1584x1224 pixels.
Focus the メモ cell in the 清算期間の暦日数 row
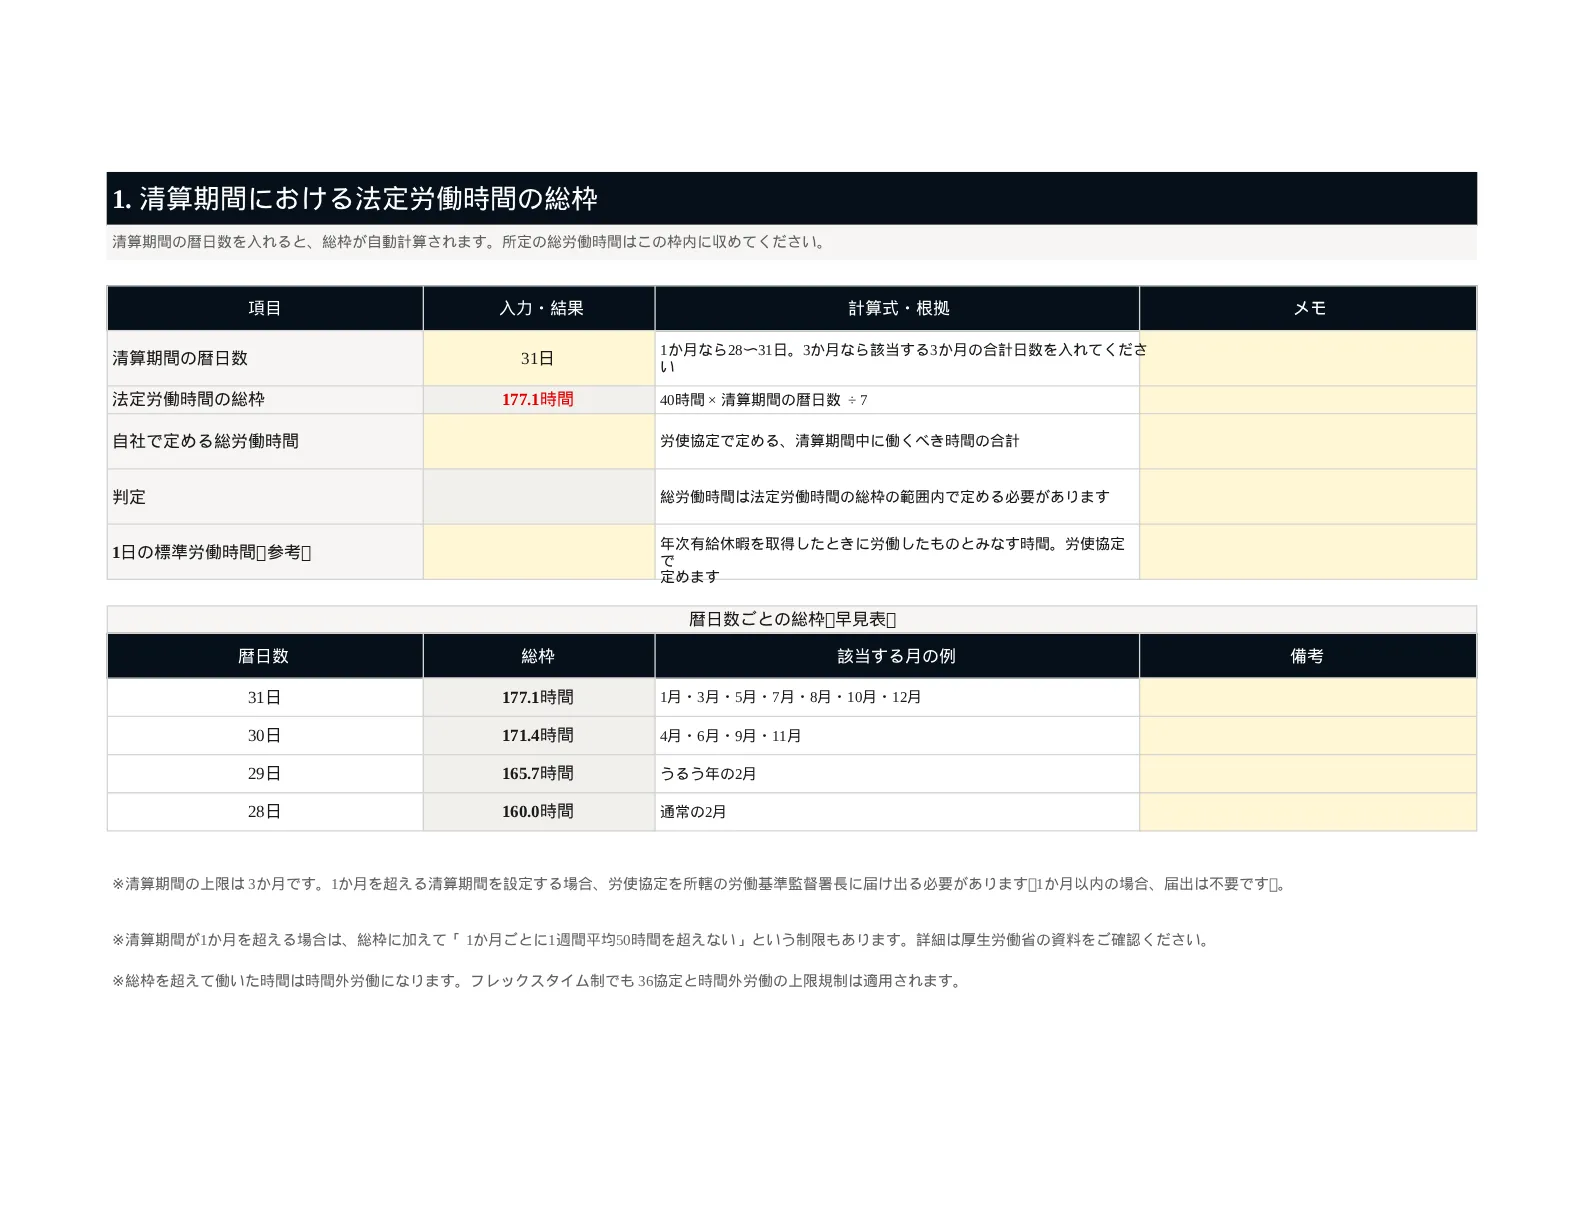[1308, 358]
